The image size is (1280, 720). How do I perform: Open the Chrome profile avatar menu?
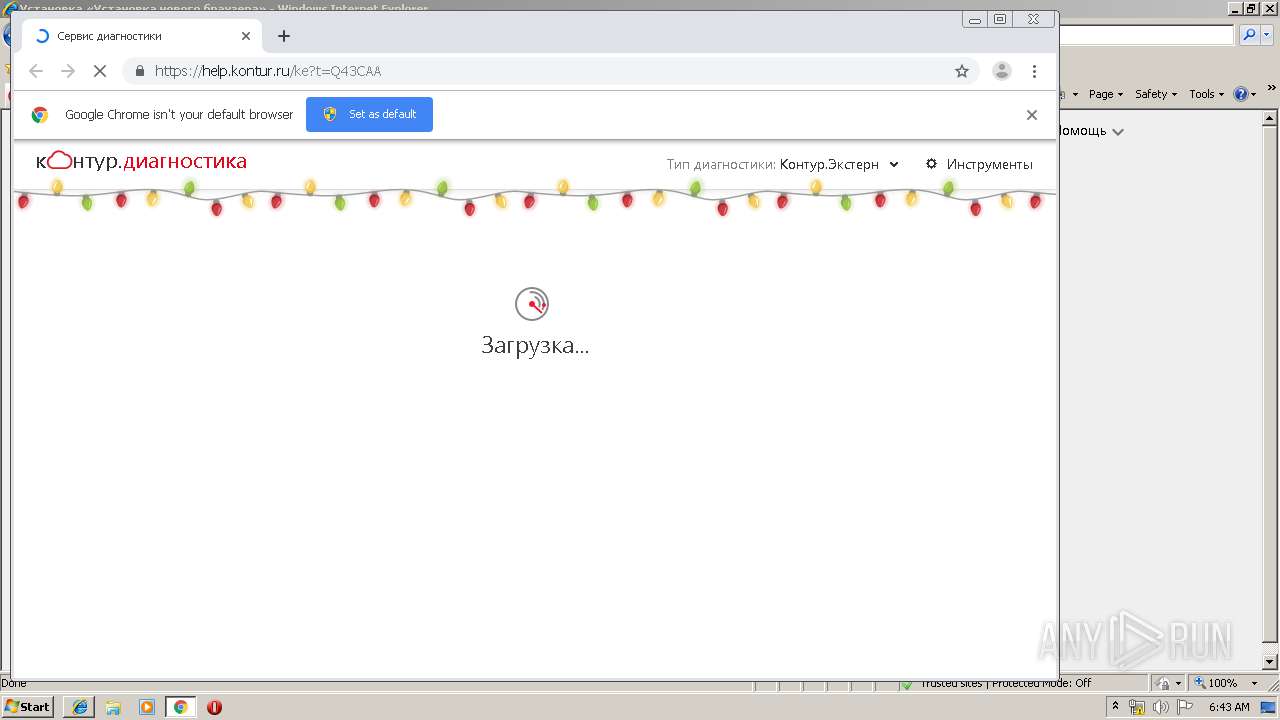point(1001,71)
